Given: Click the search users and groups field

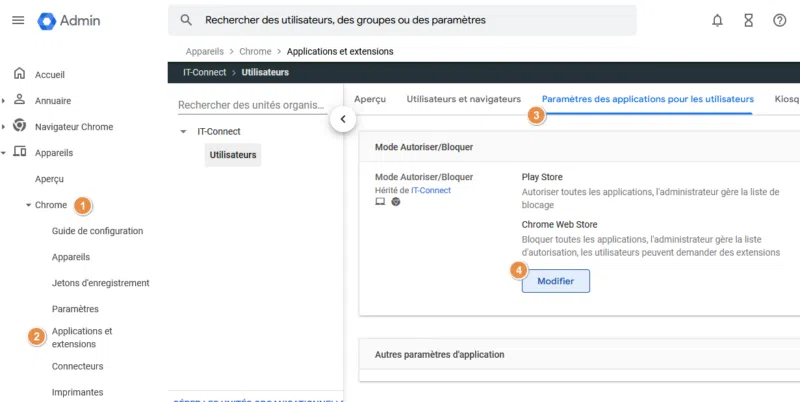Looking at the screenshot, I should (400, 20).
